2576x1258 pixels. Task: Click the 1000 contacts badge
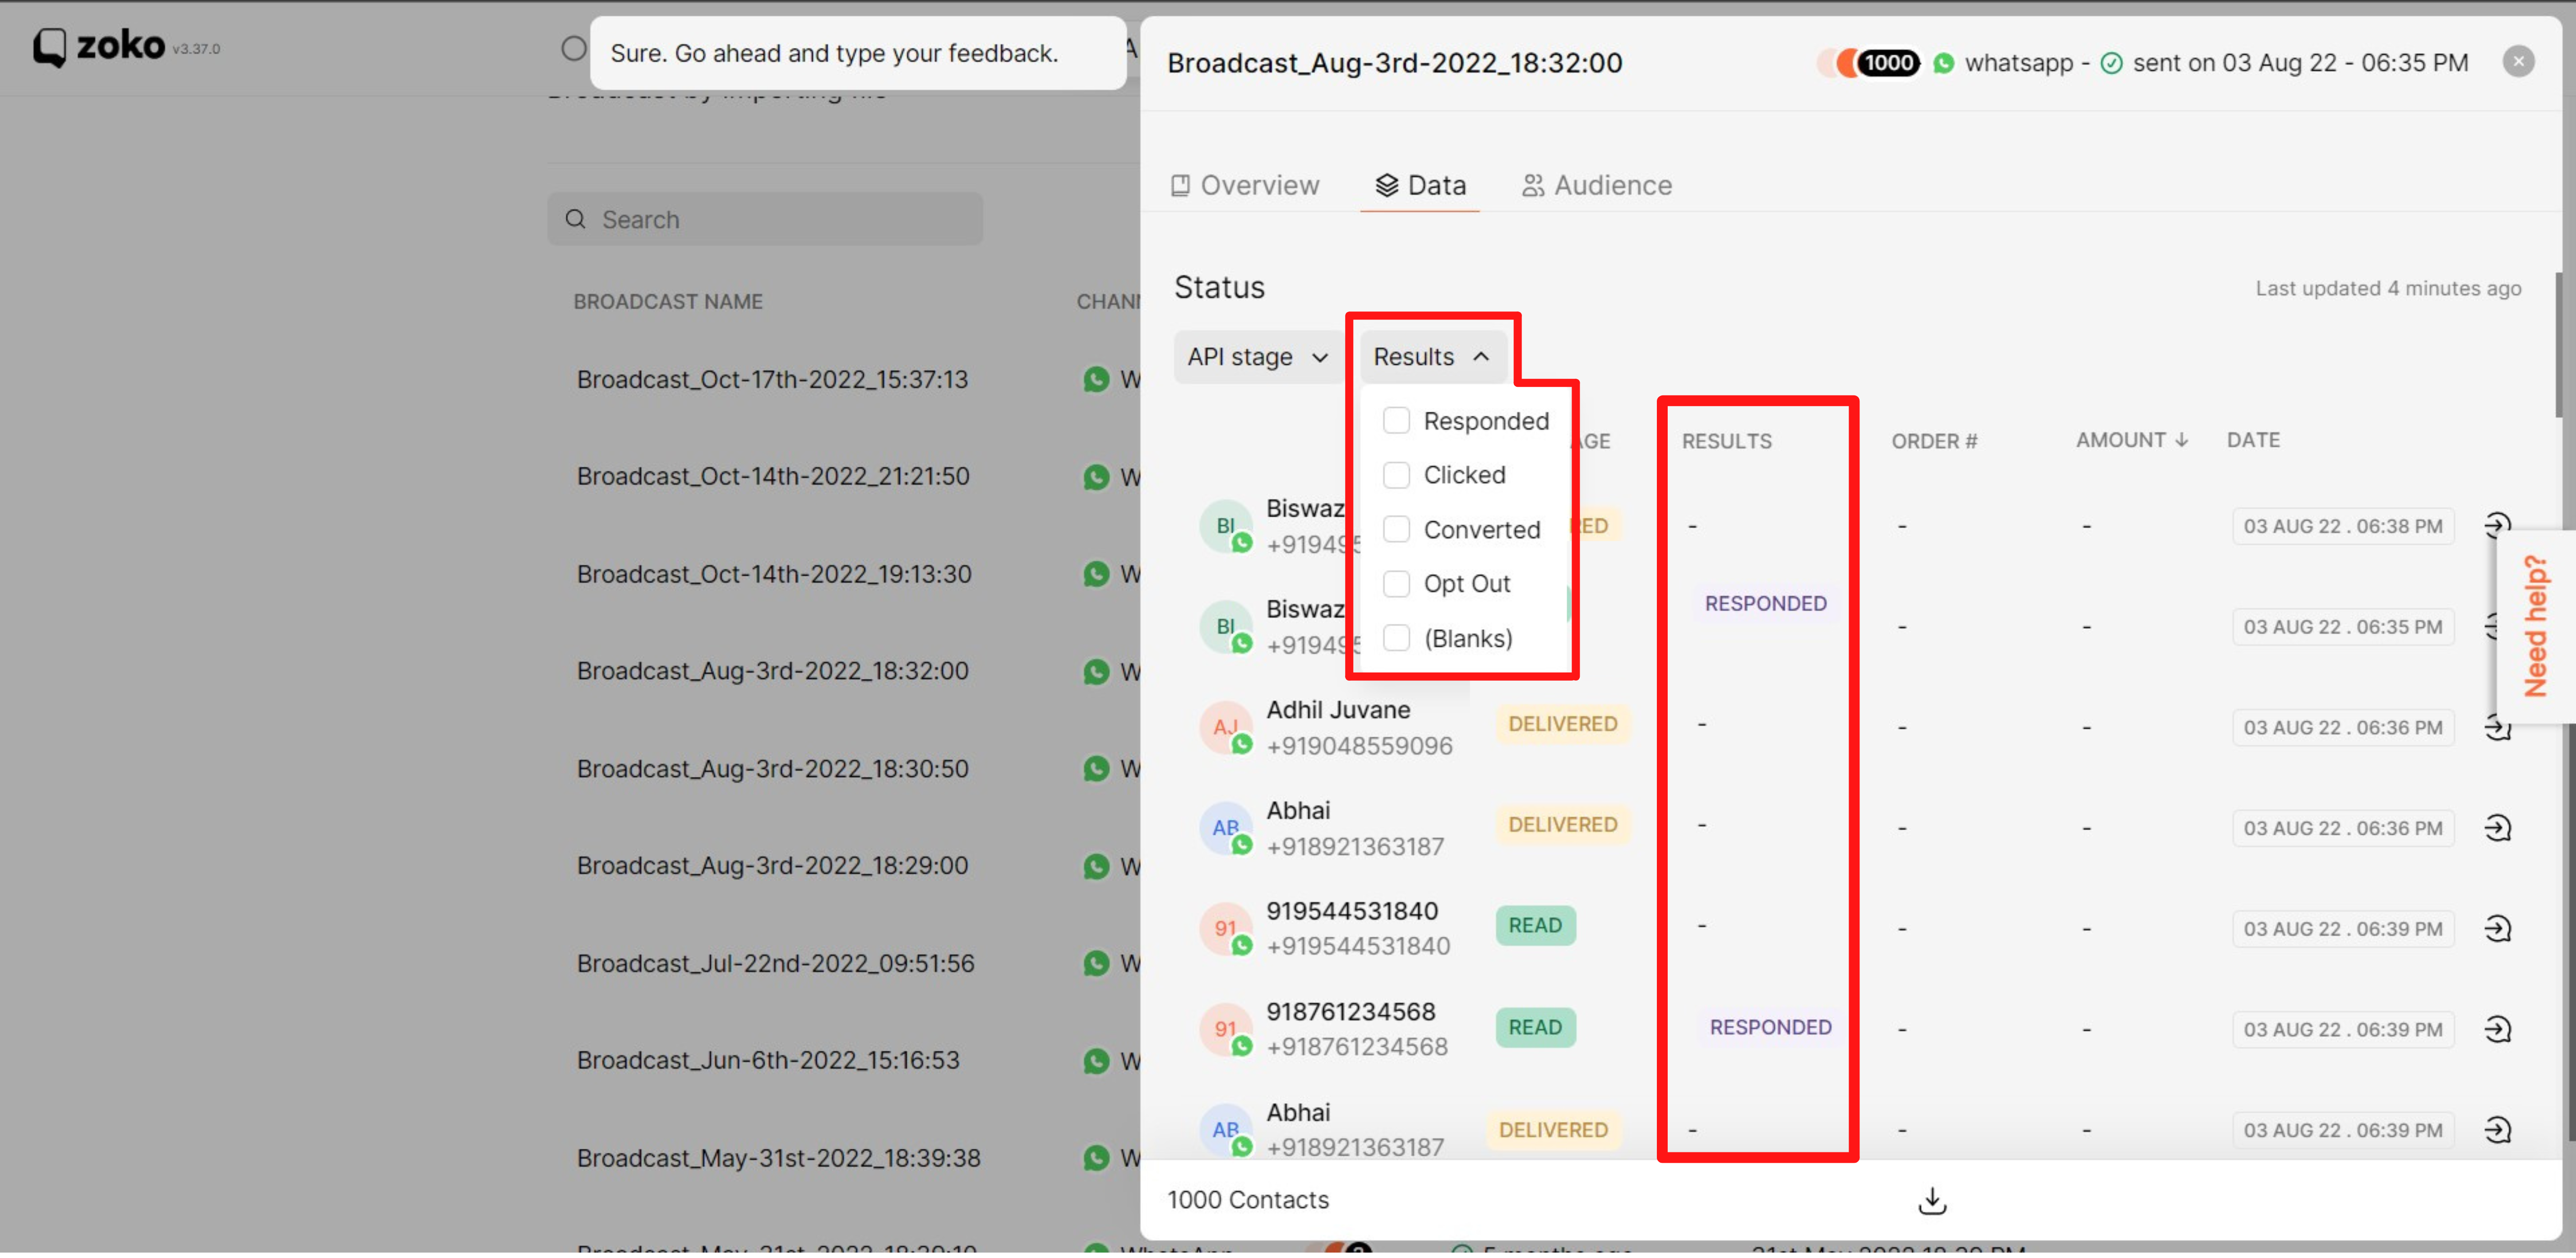(x=1887, y=63)
